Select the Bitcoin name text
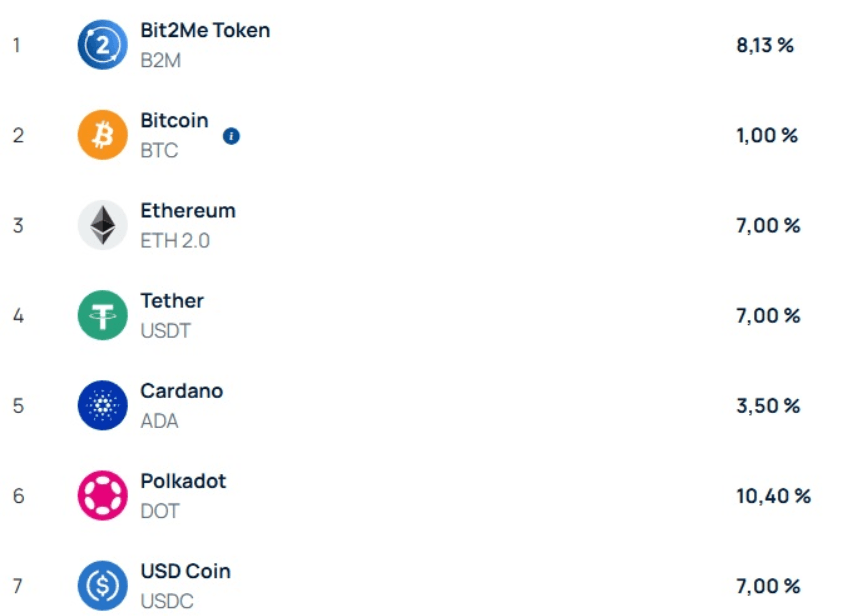 (x=174, y=120)
